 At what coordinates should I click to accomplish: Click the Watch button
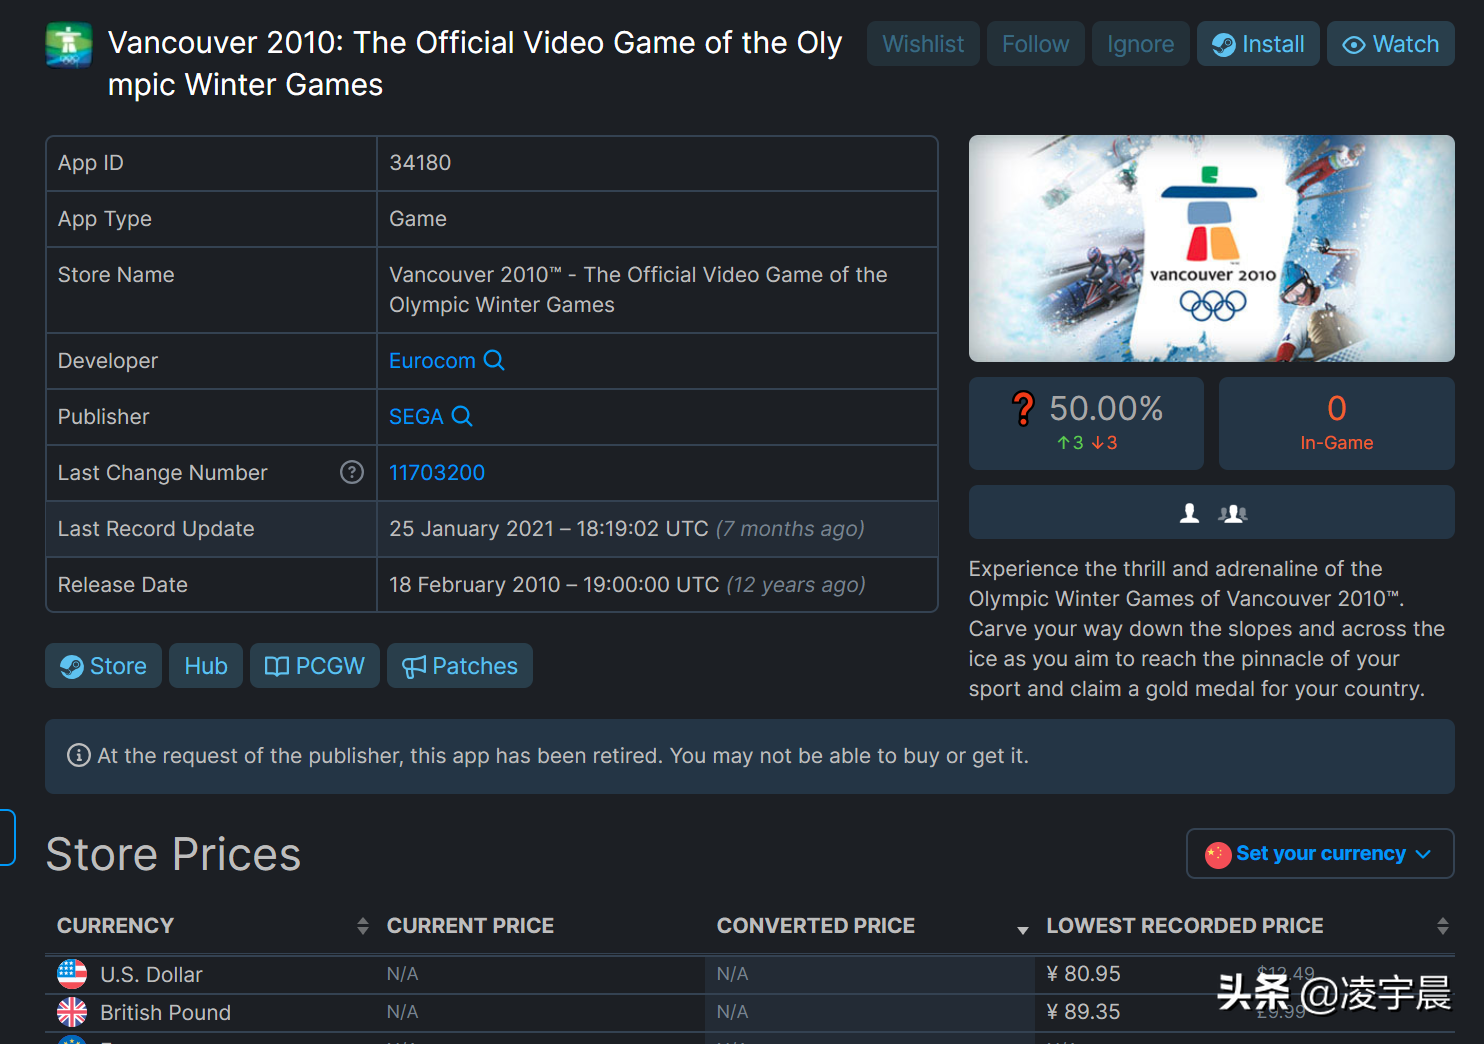pos(1390,44)
